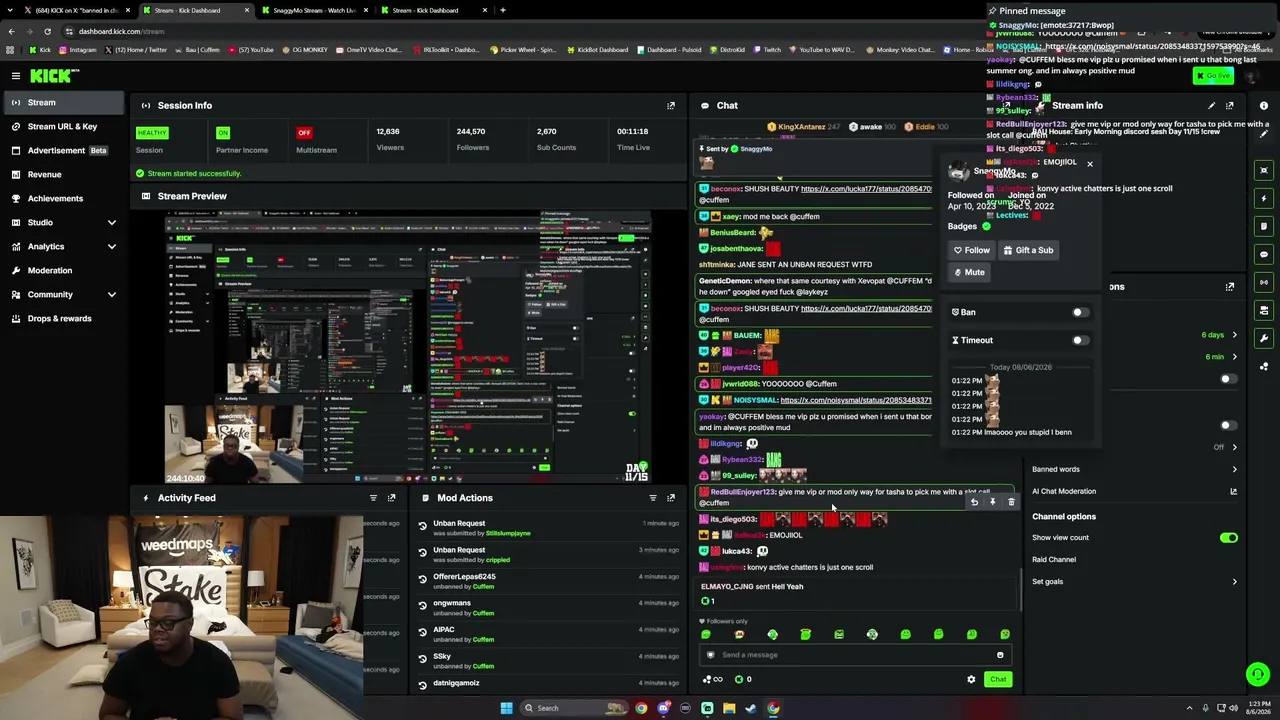
Task: Expand the 6 days setting chevron
Action: coord(1234,335)
